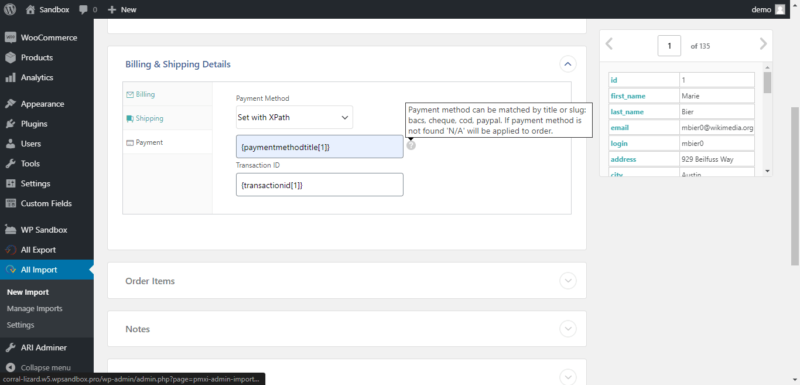This screenshot has width=800, height=385.
Task: Open the demo user avatar
Action: tap(780, 9)
